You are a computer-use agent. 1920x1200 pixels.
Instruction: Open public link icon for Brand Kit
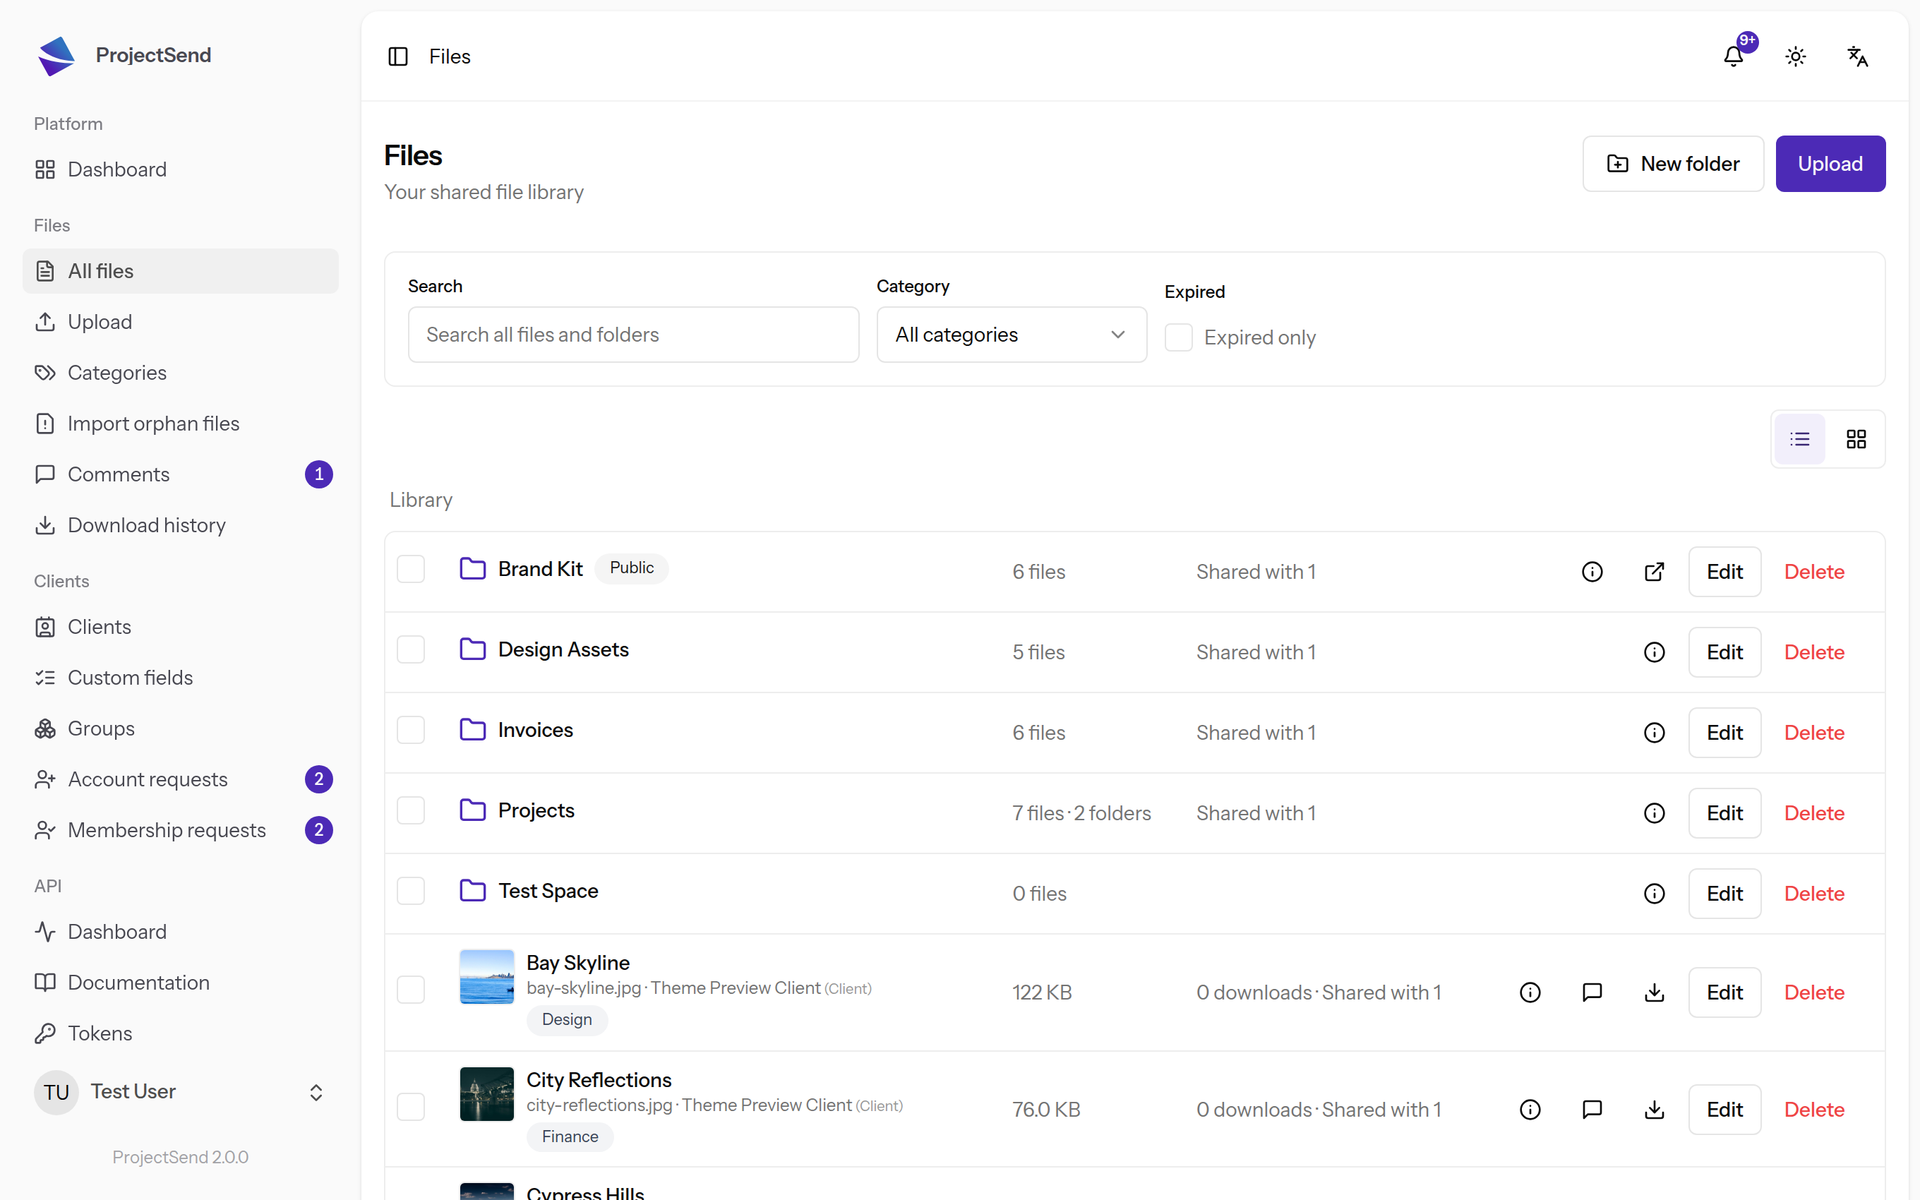click(1654, 572)
